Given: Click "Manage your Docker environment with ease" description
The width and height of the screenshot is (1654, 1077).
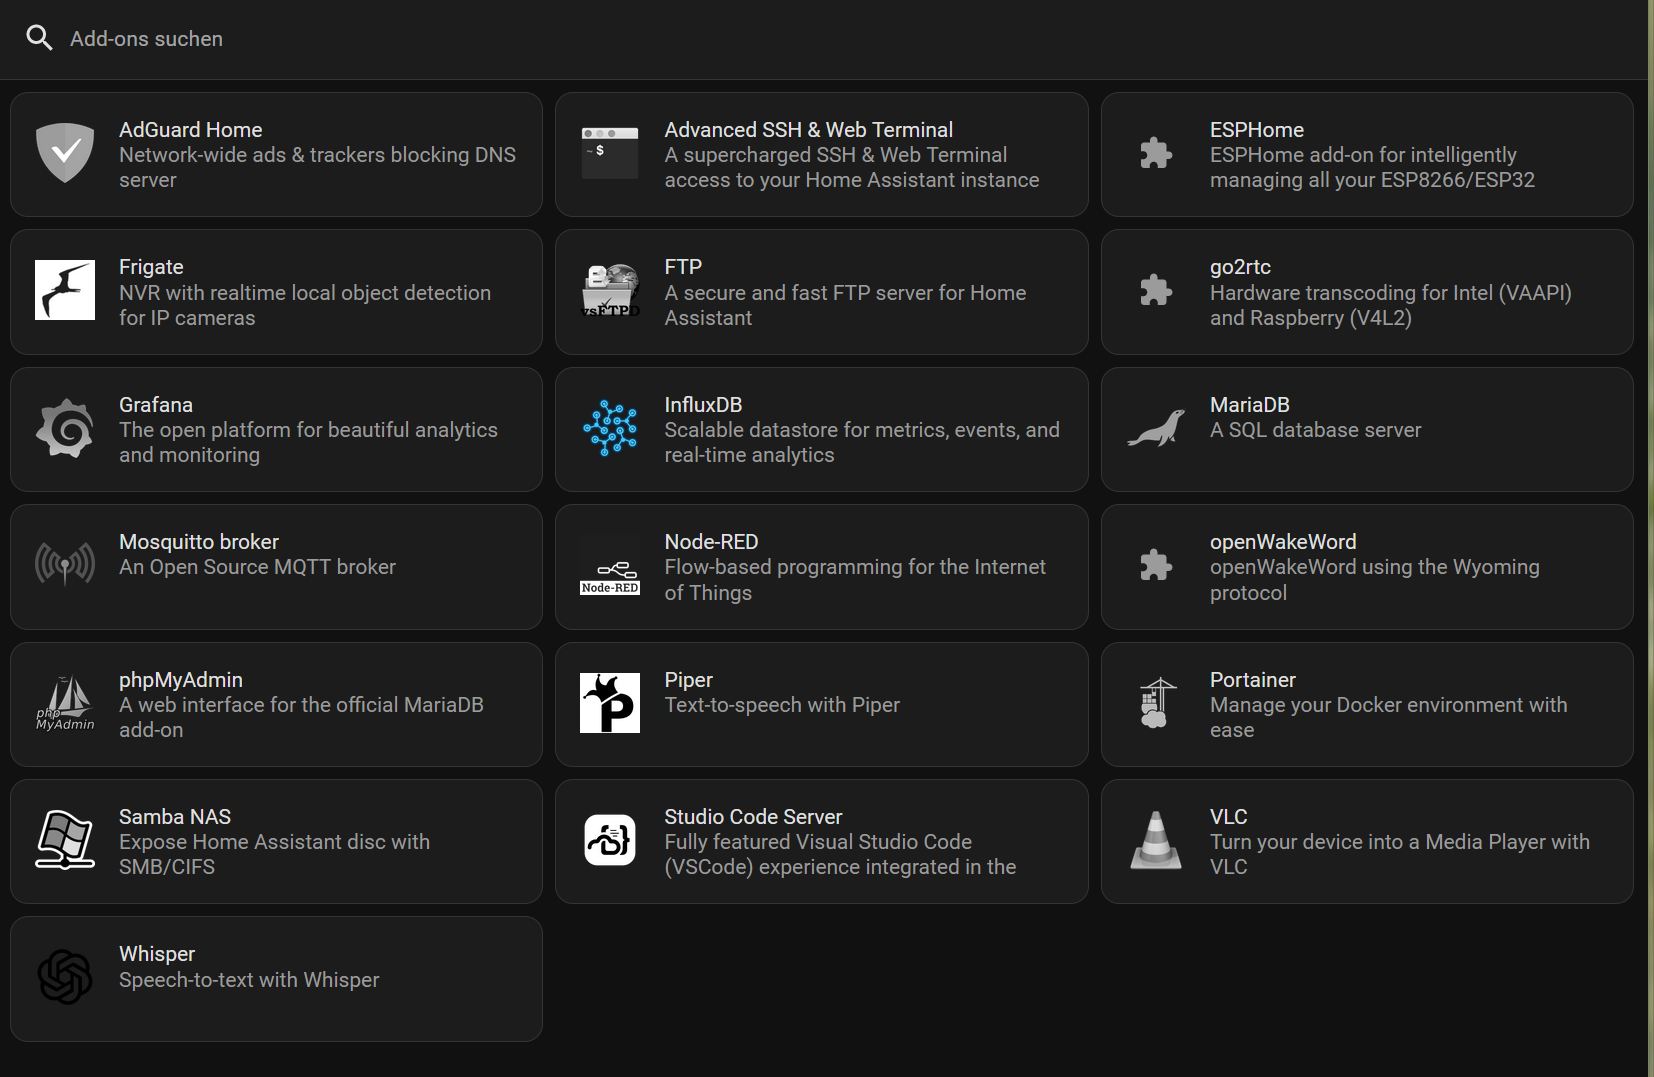Looking at the screenshot, I should pos(1388,718).
